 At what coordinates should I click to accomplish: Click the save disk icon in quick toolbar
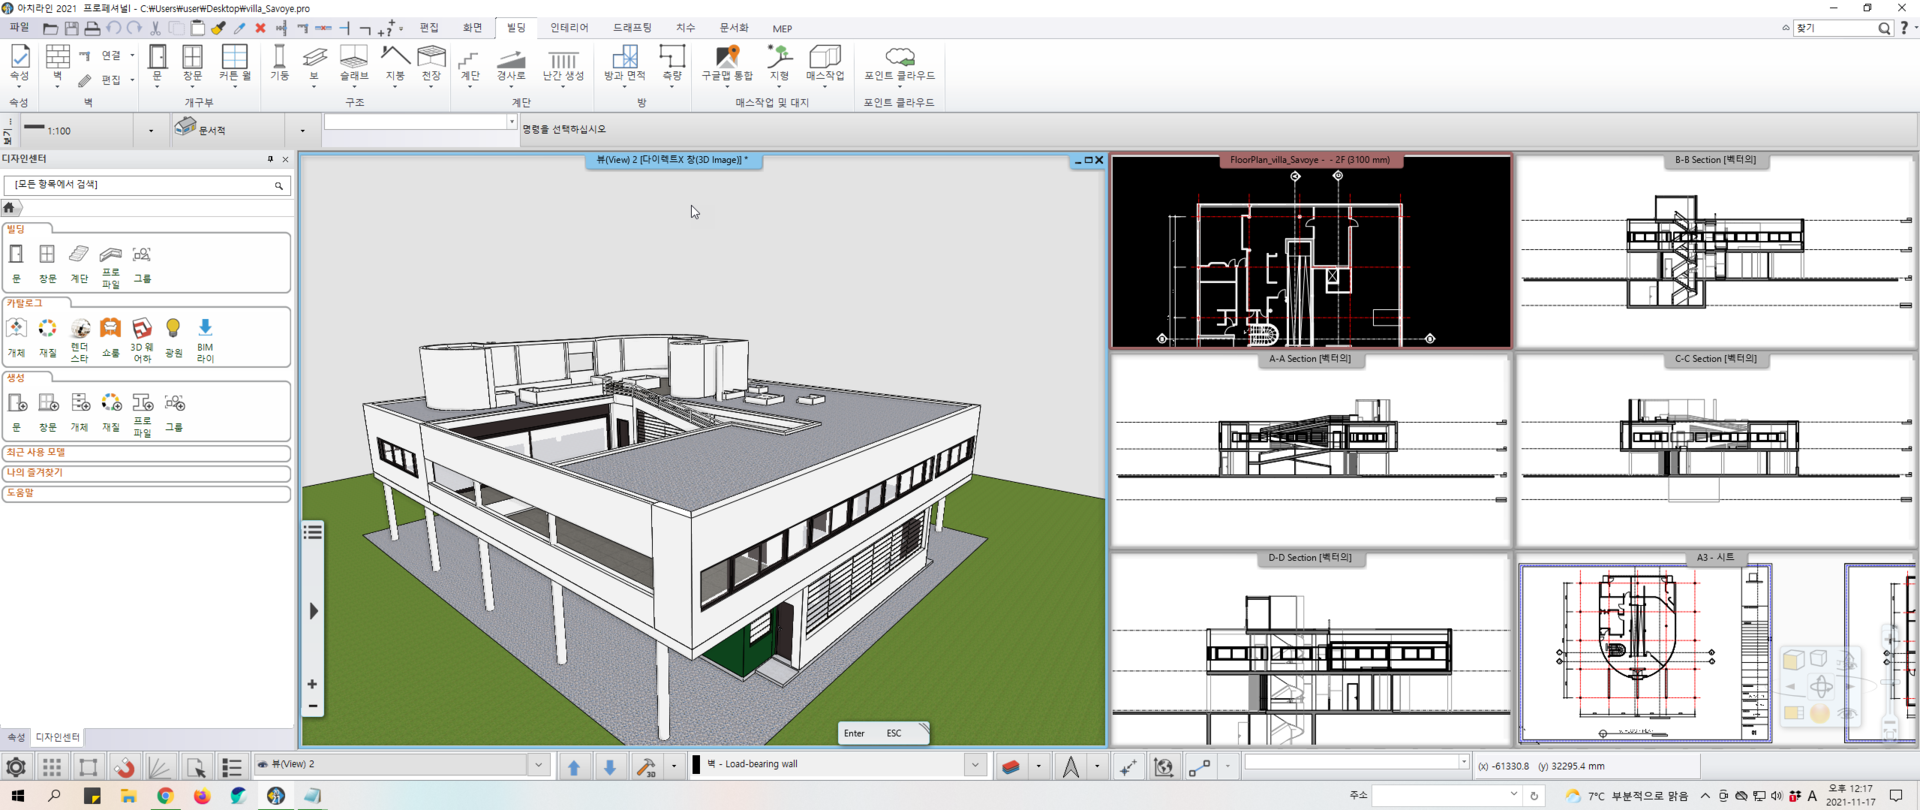pos(71,28)
